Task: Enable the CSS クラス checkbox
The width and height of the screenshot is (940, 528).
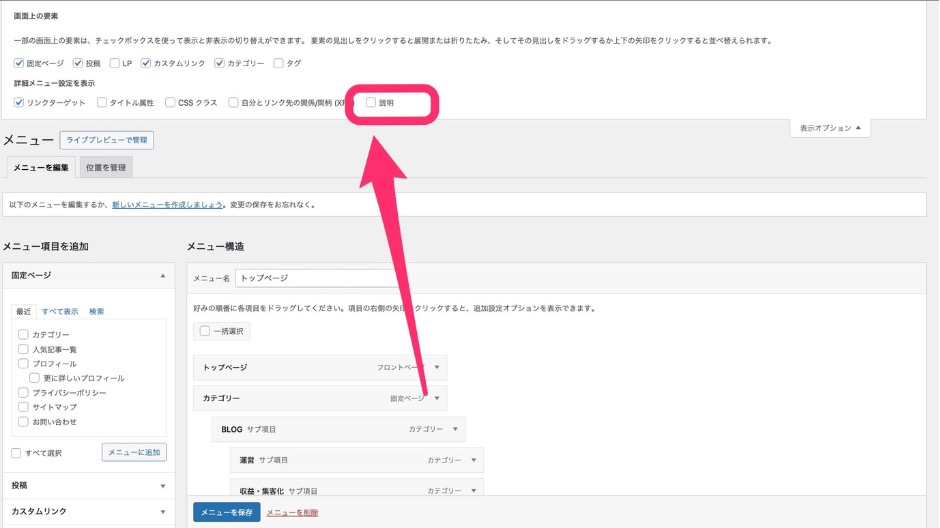Action: click(169, 102)
